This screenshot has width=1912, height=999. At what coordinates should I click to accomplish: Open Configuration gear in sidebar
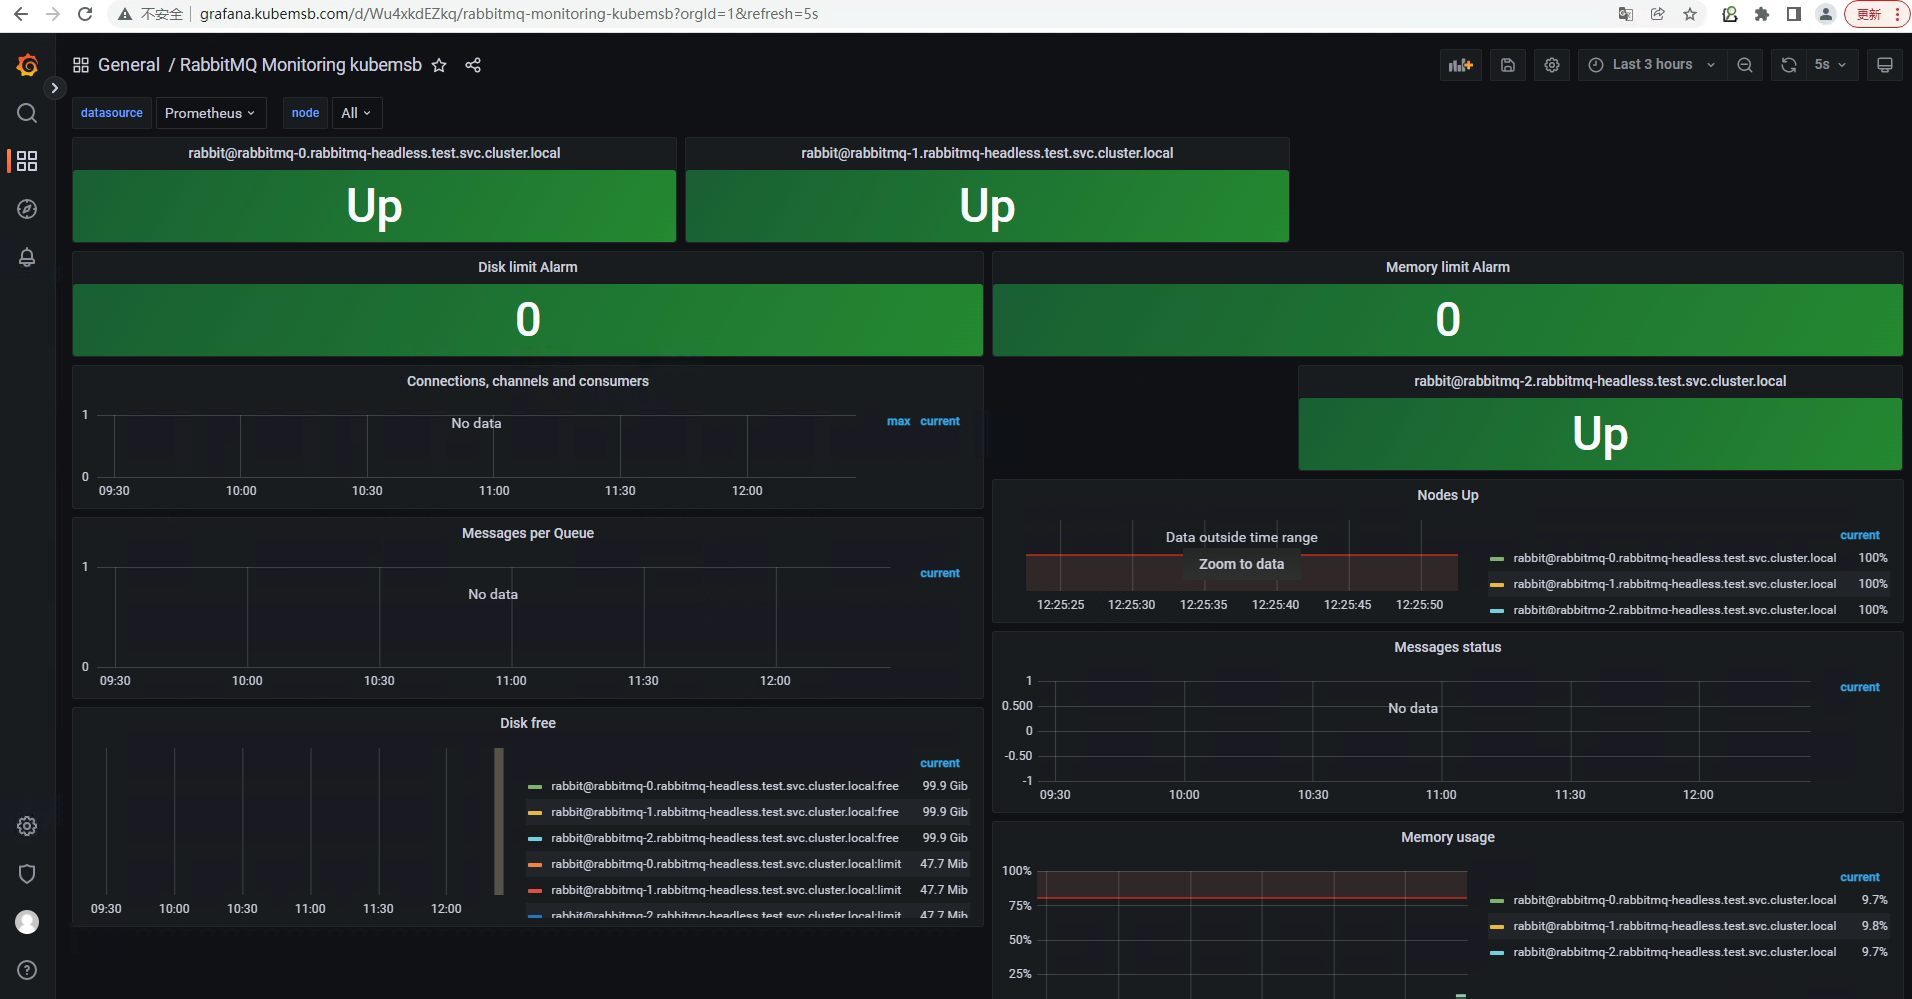click(x=27, y=826)
